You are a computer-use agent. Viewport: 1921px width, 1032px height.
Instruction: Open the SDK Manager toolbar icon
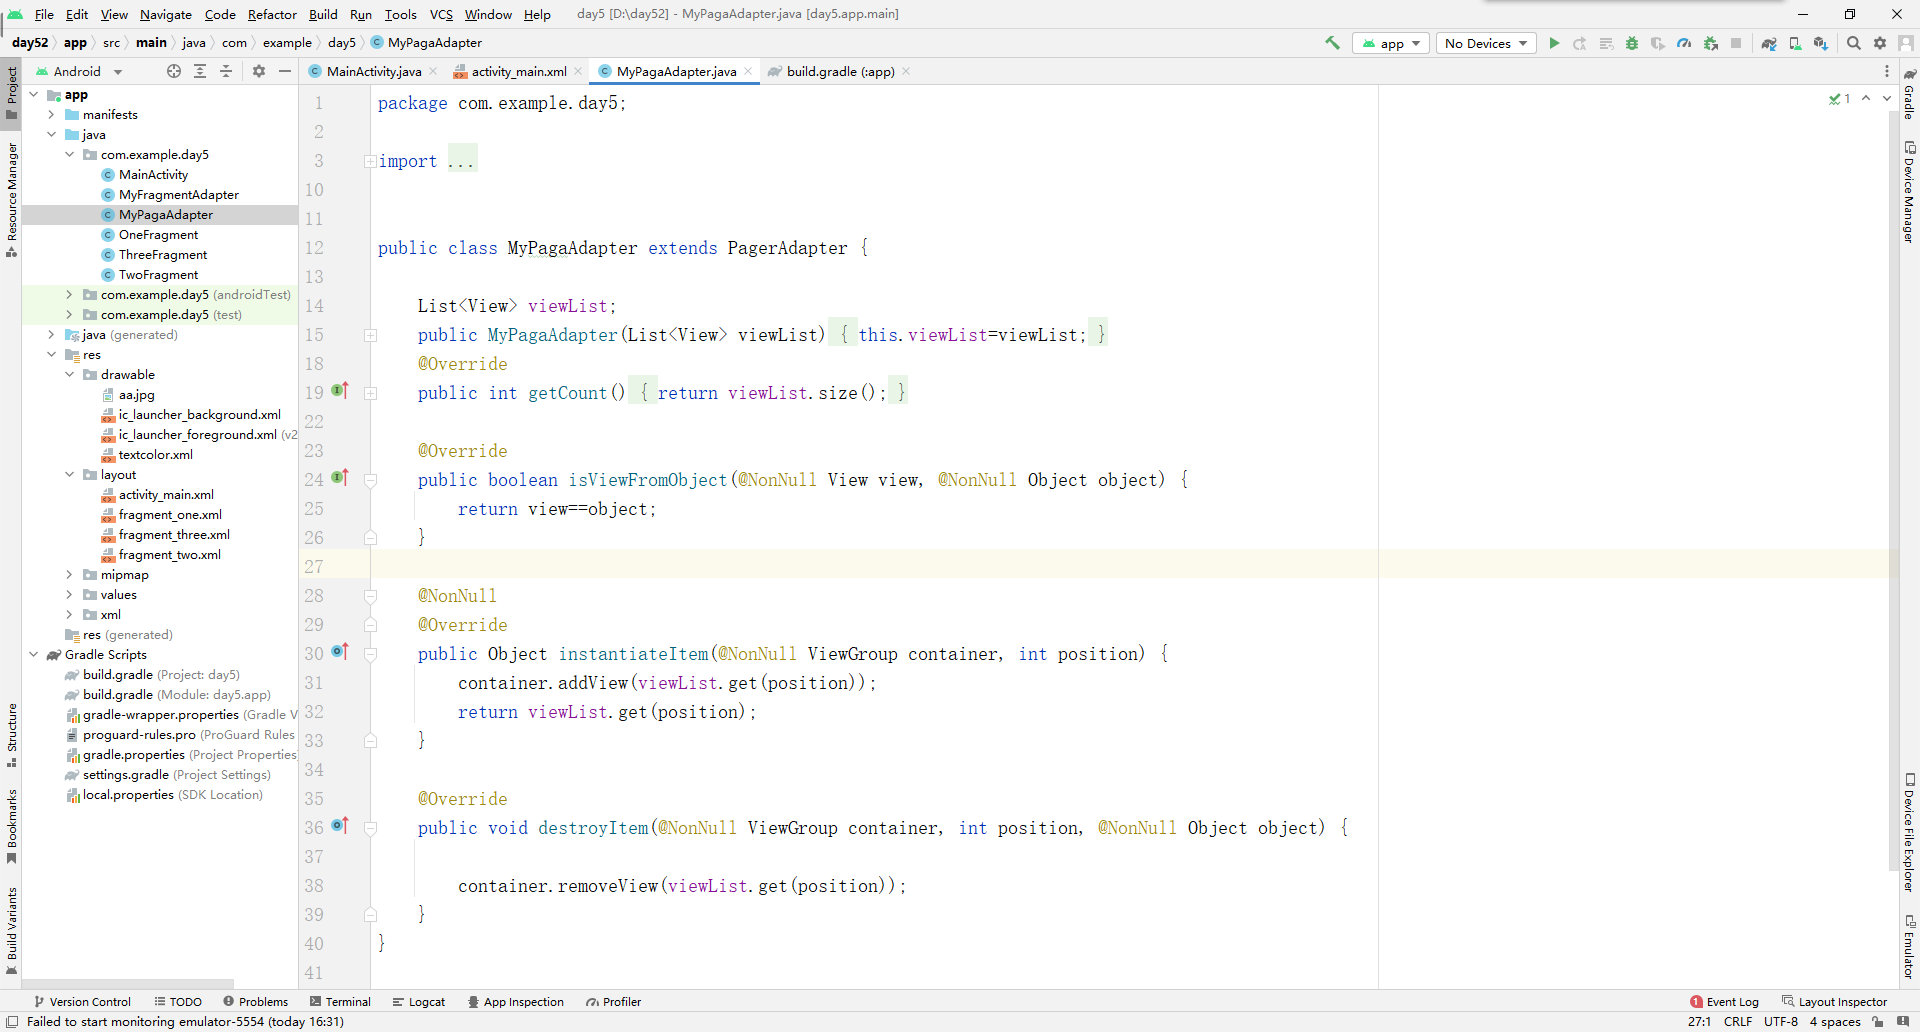pos(1821,43)
